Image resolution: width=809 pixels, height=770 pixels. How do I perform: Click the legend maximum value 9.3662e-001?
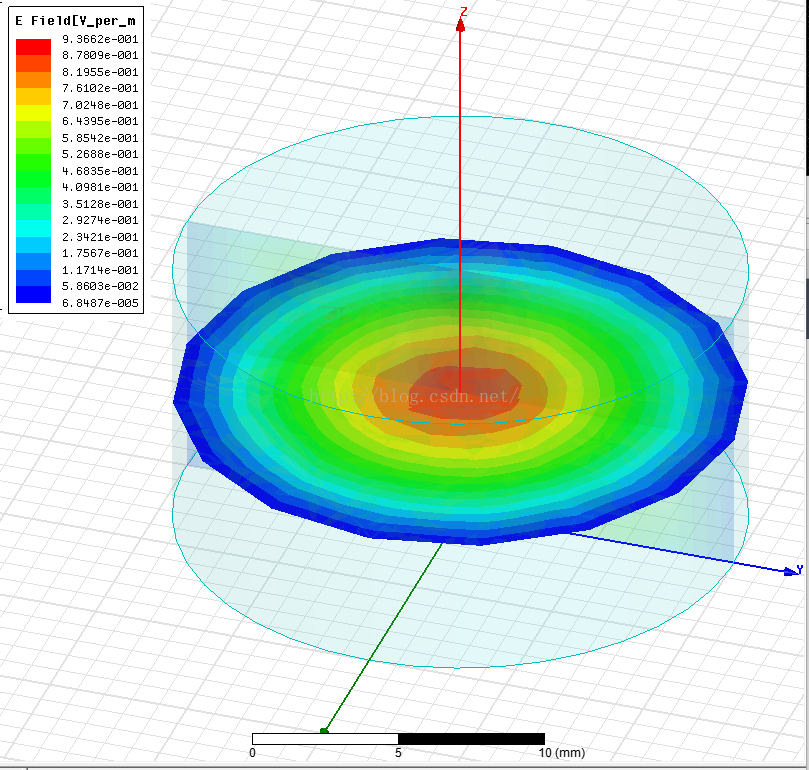point(100,39)
